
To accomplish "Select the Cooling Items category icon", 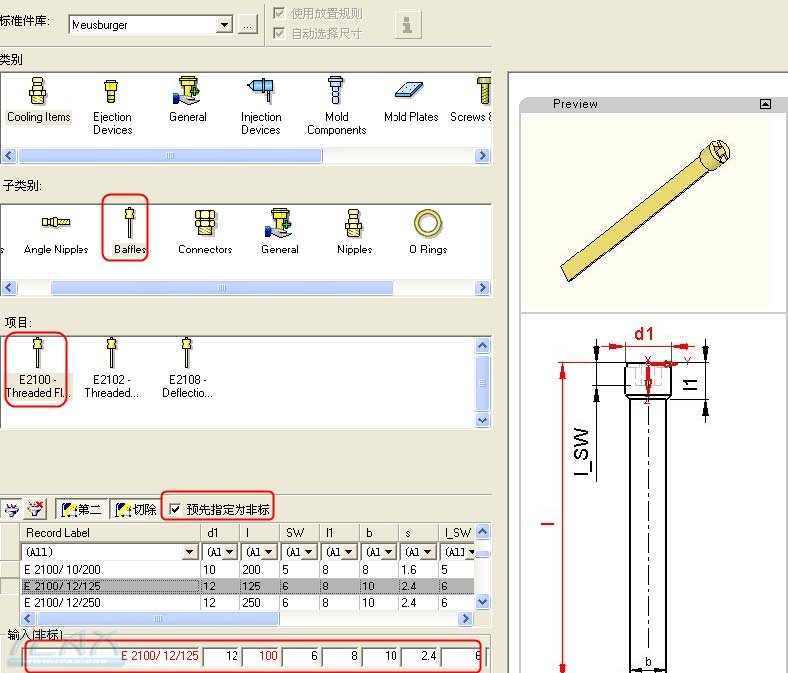I will click(x=38, y=99).
